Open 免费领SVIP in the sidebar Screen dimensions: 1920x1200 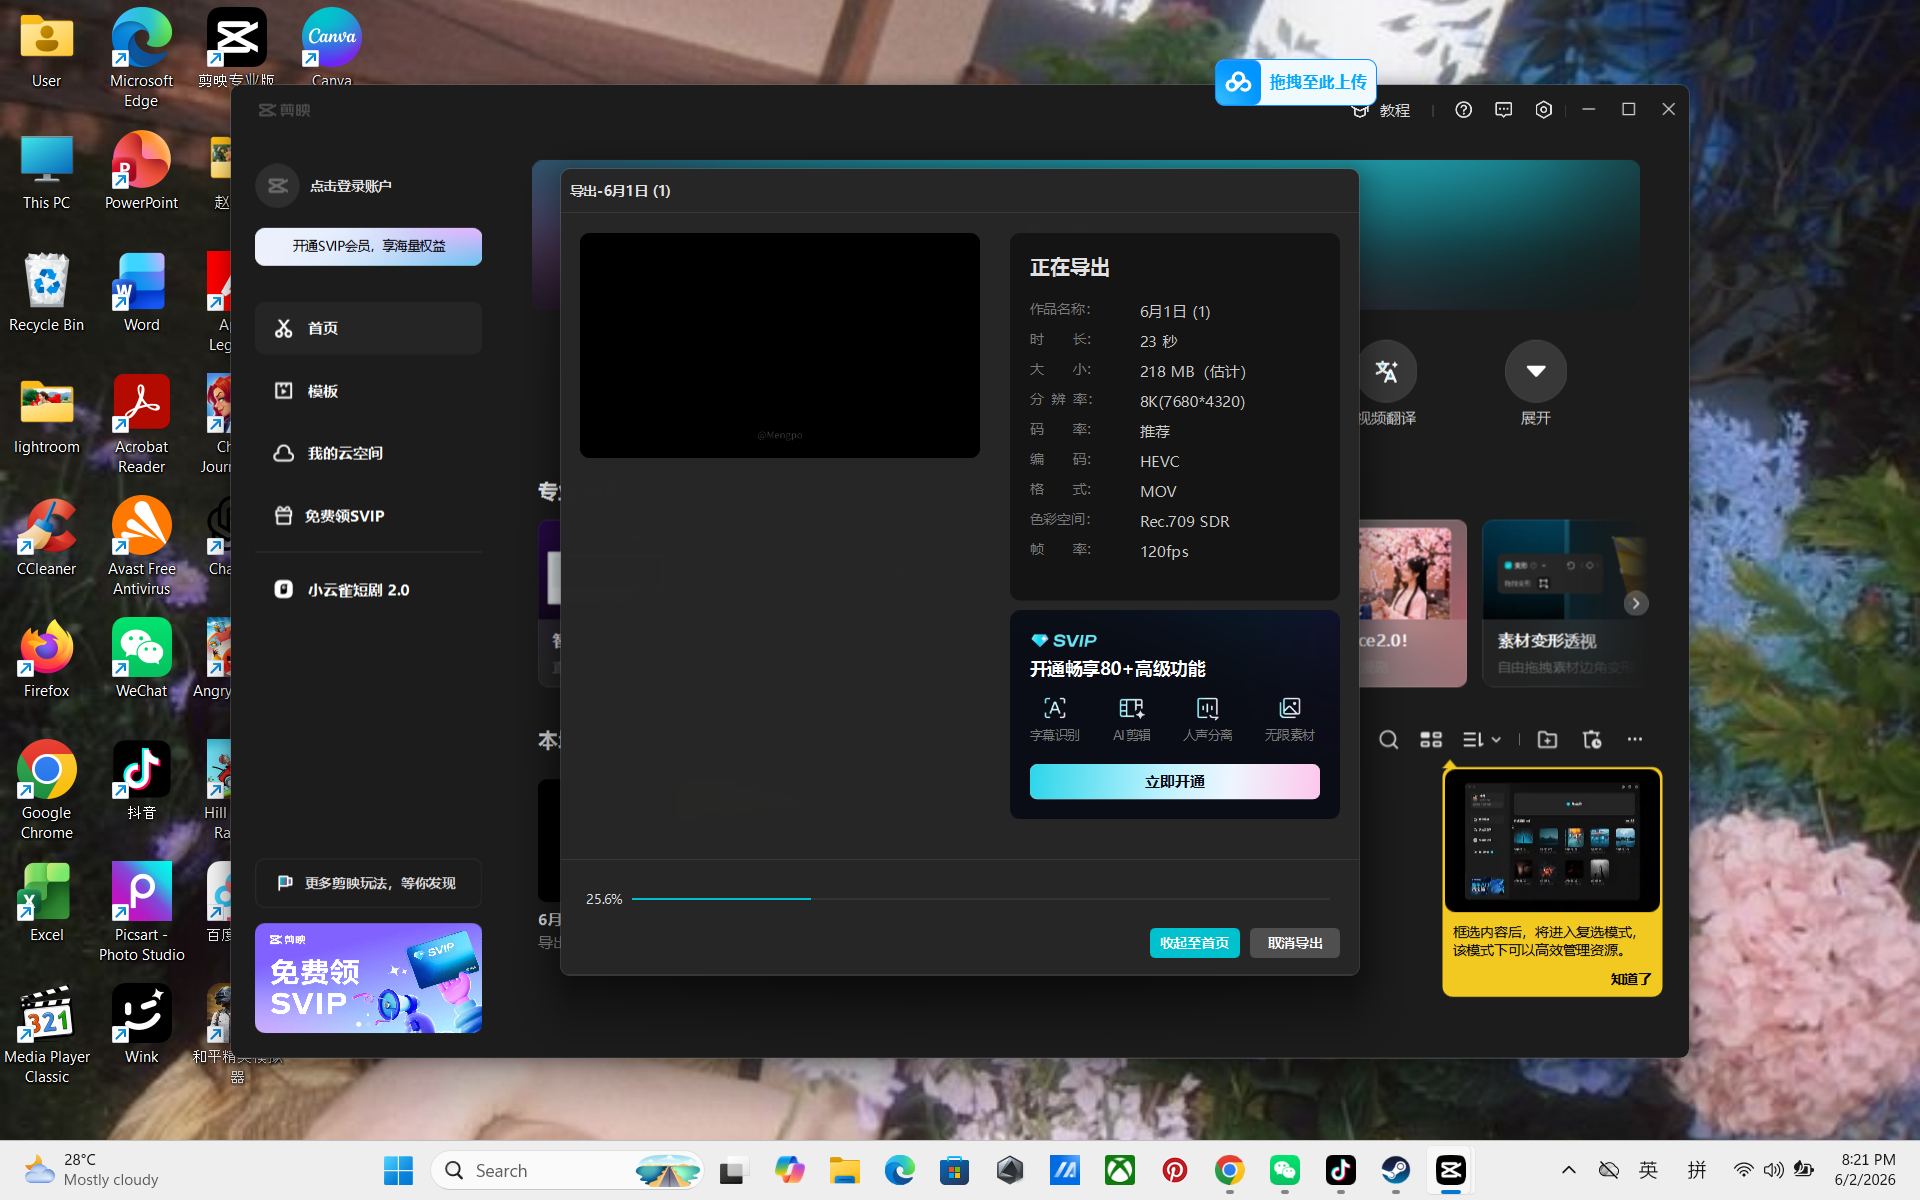point(368,516)
